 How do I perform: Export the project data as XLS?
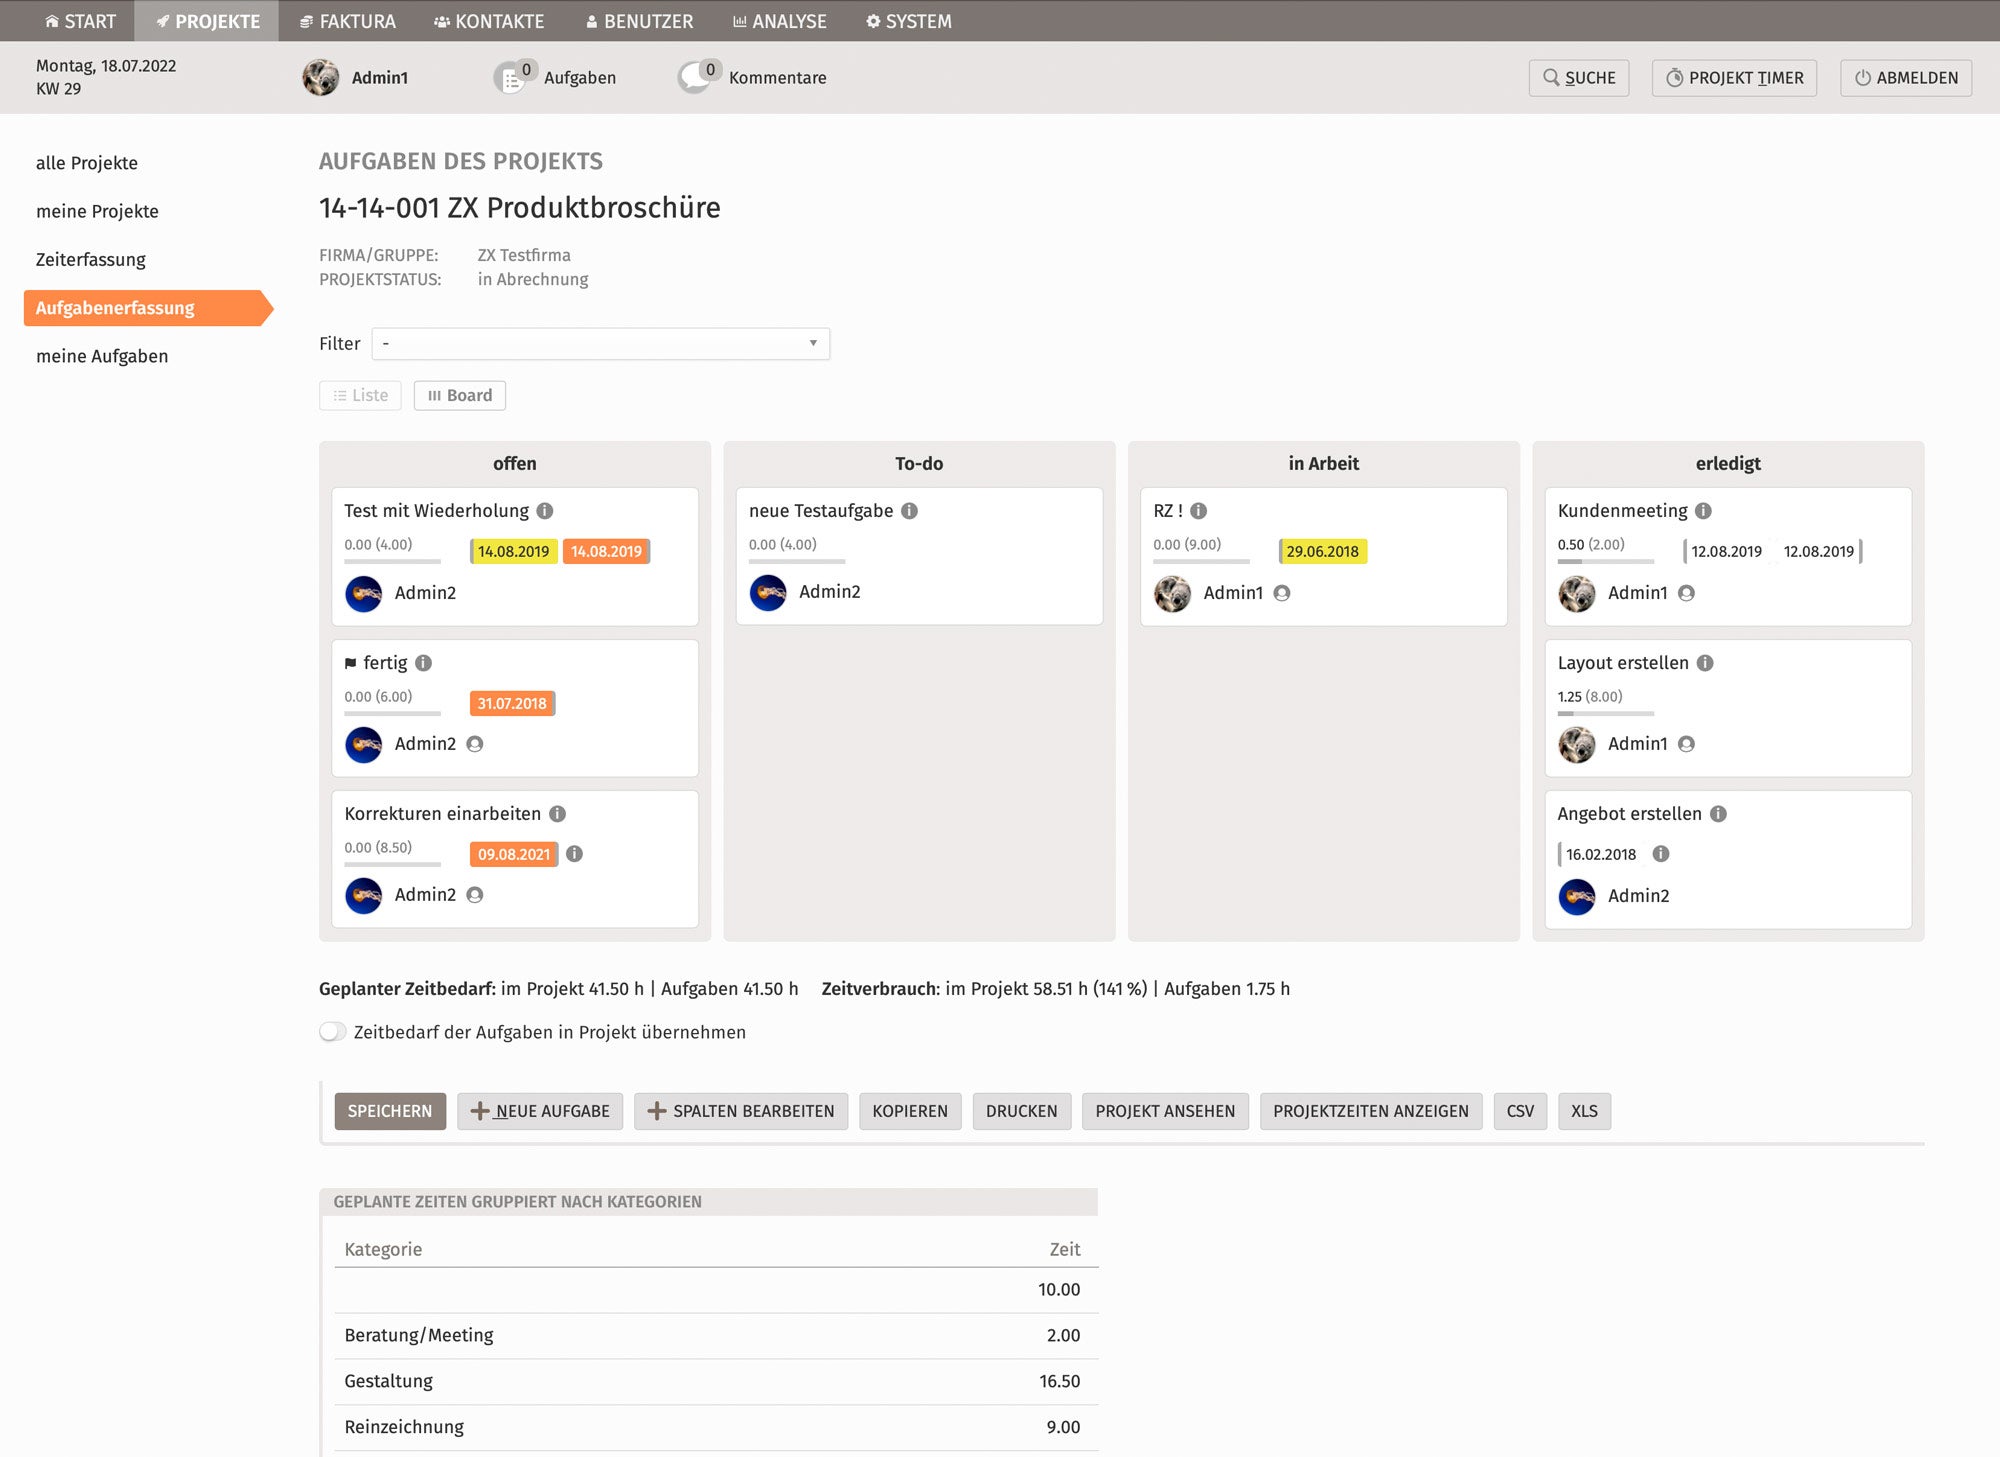1584,1110
